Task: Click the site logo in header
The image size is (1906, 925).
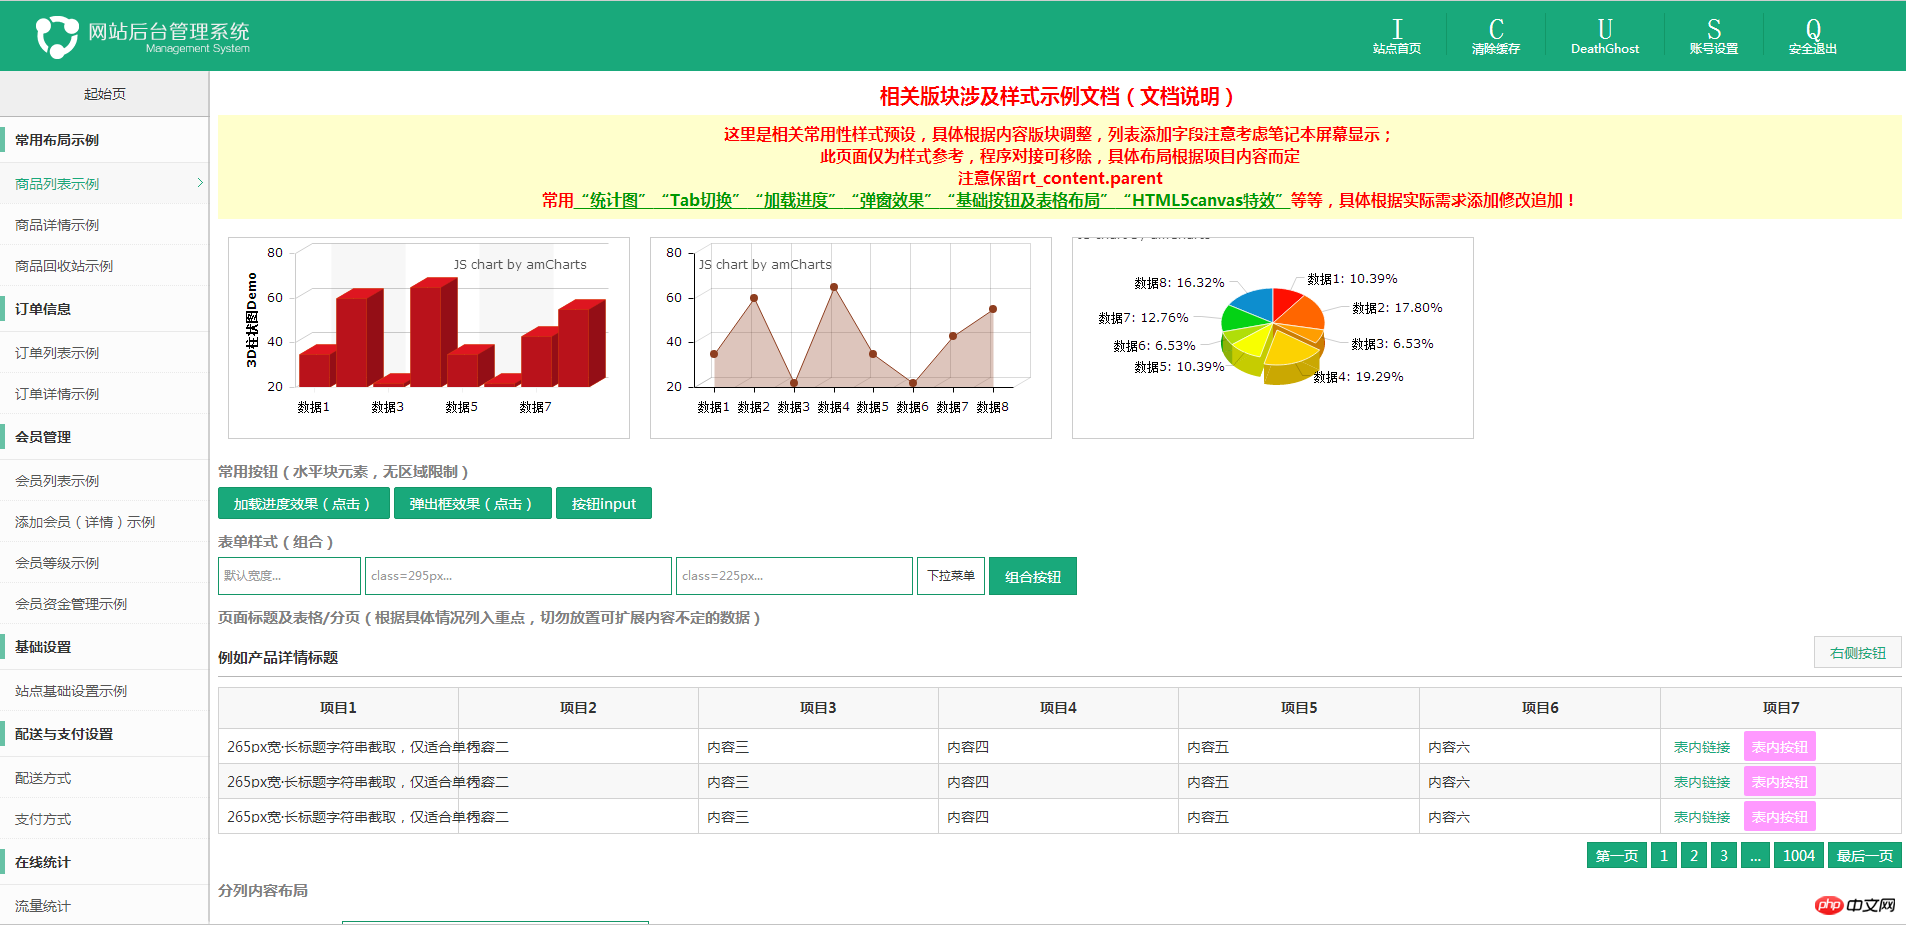Action: point(57,37)
